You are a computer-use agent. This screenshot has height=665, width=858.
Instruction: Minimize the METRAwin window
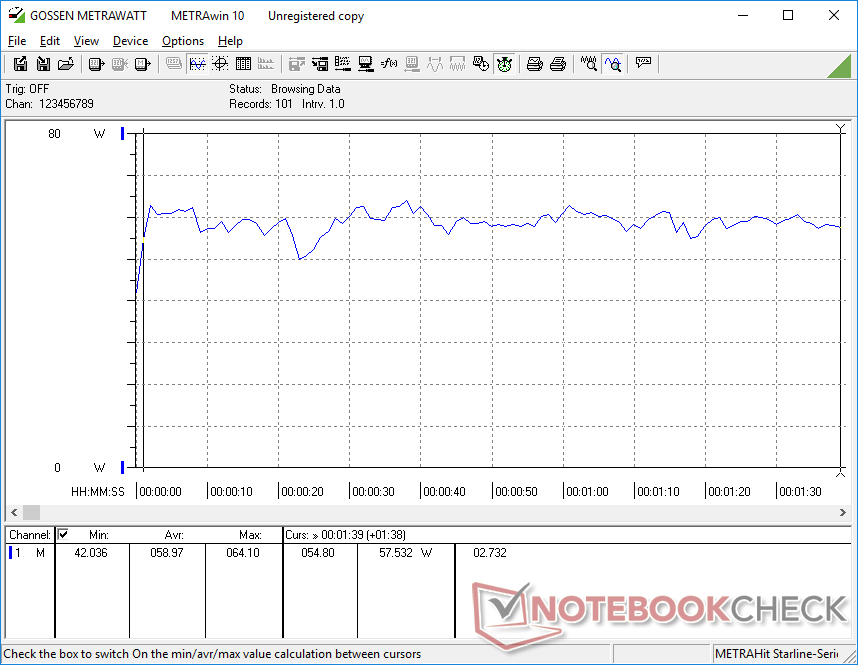pos(743,15)
